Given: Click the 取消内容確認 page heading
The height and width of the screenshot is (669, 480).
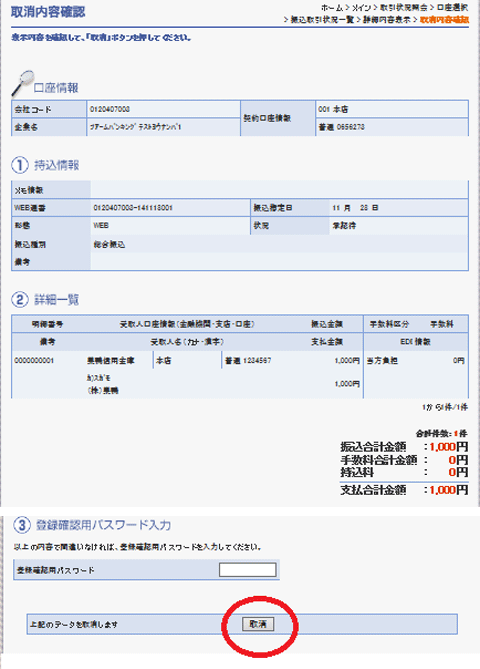Looking at the screenshot, I should coord(48,12).
